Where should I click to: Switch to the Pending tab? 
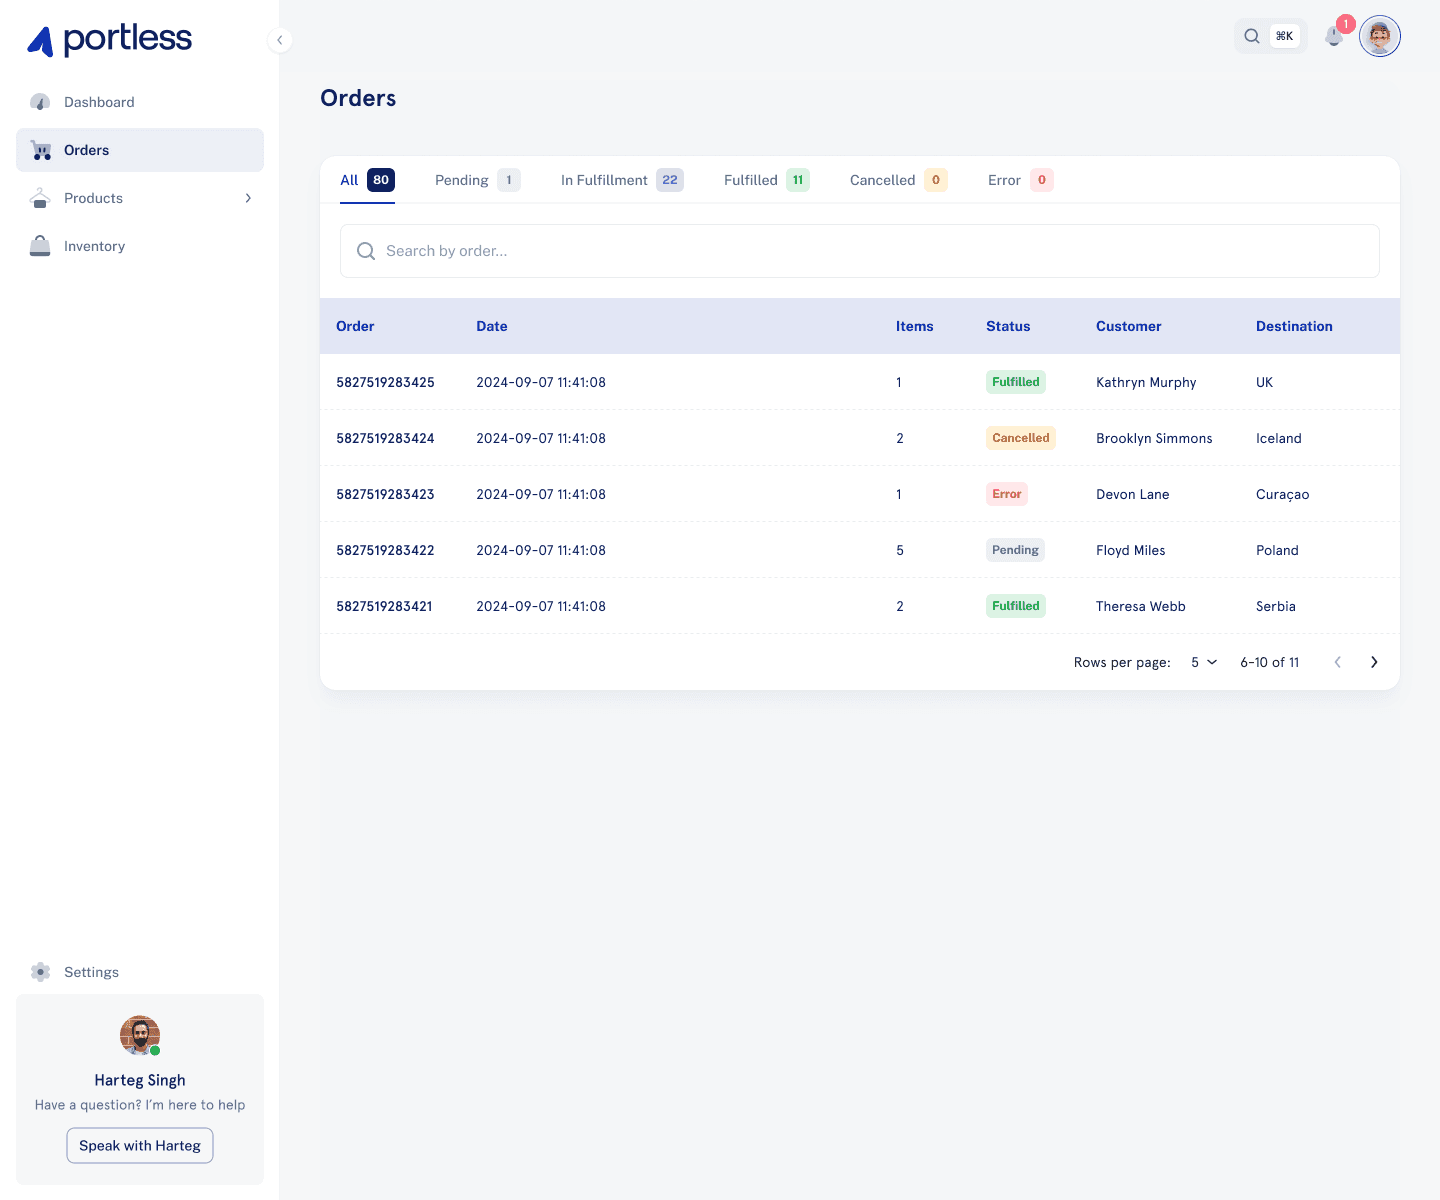pyautogui.click(x=477, y=180)
